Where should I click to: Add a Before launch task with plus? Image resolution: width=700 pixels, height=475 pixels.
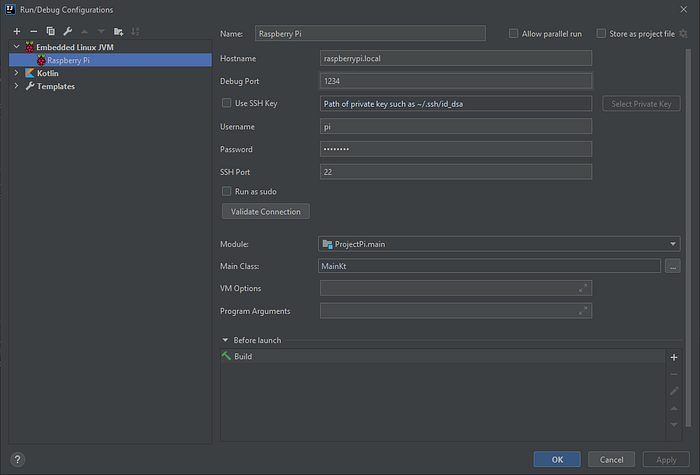point(674,357)
